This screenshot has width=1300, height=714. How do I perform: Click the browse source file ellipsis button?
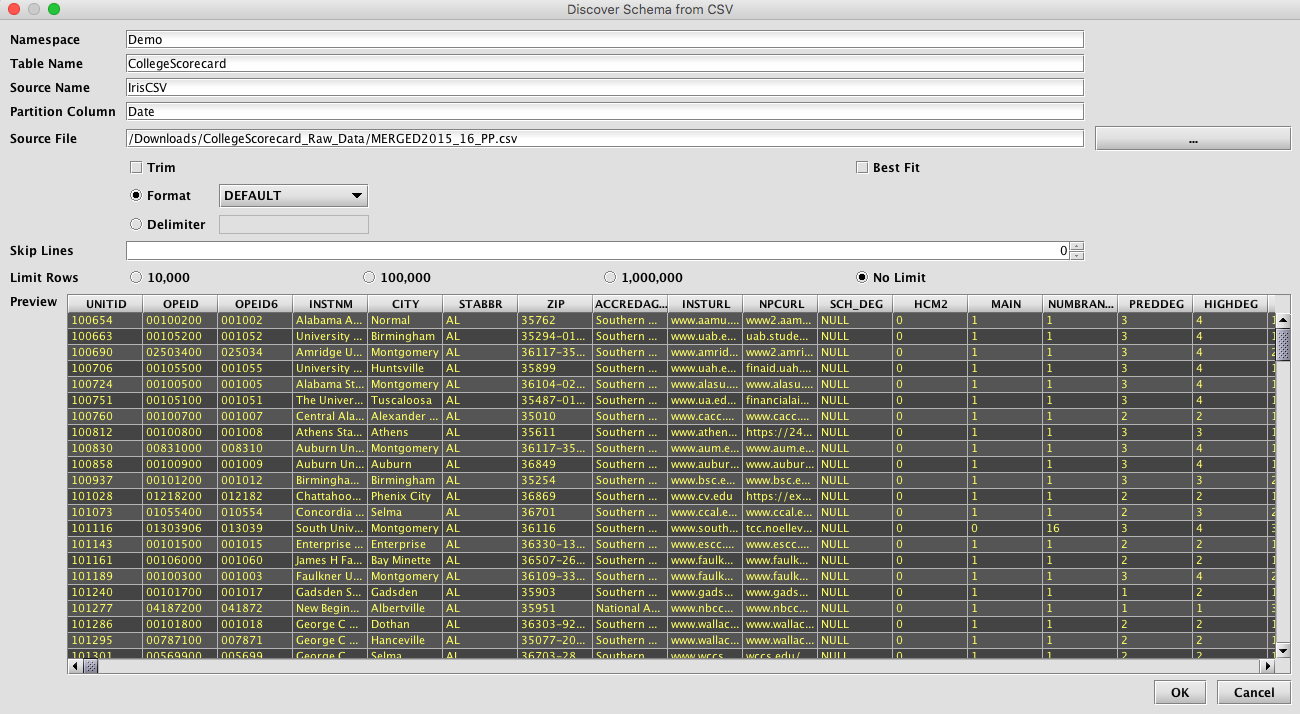[1192, 139]
